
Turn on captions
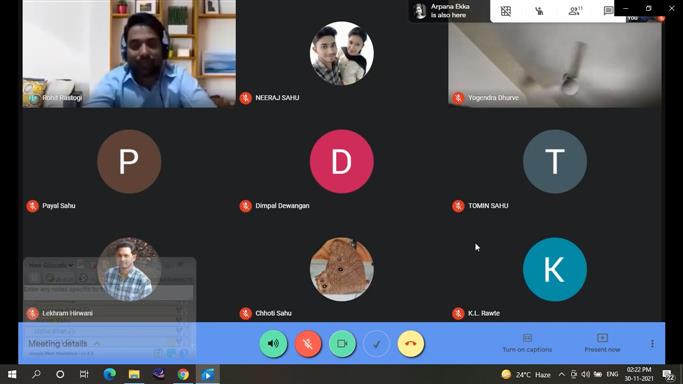tap(527, 344)
